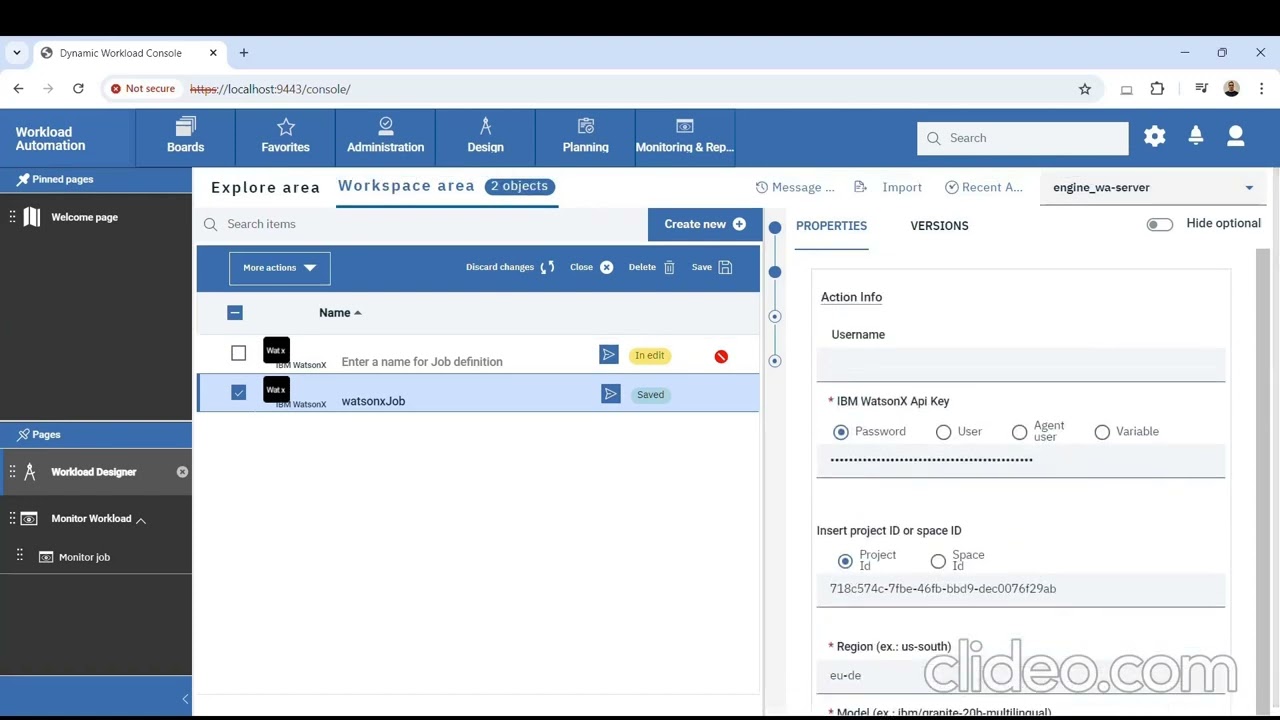Click the top step marker on the properties navigator
Viewport: 1280px width, 720px height.
775,228
